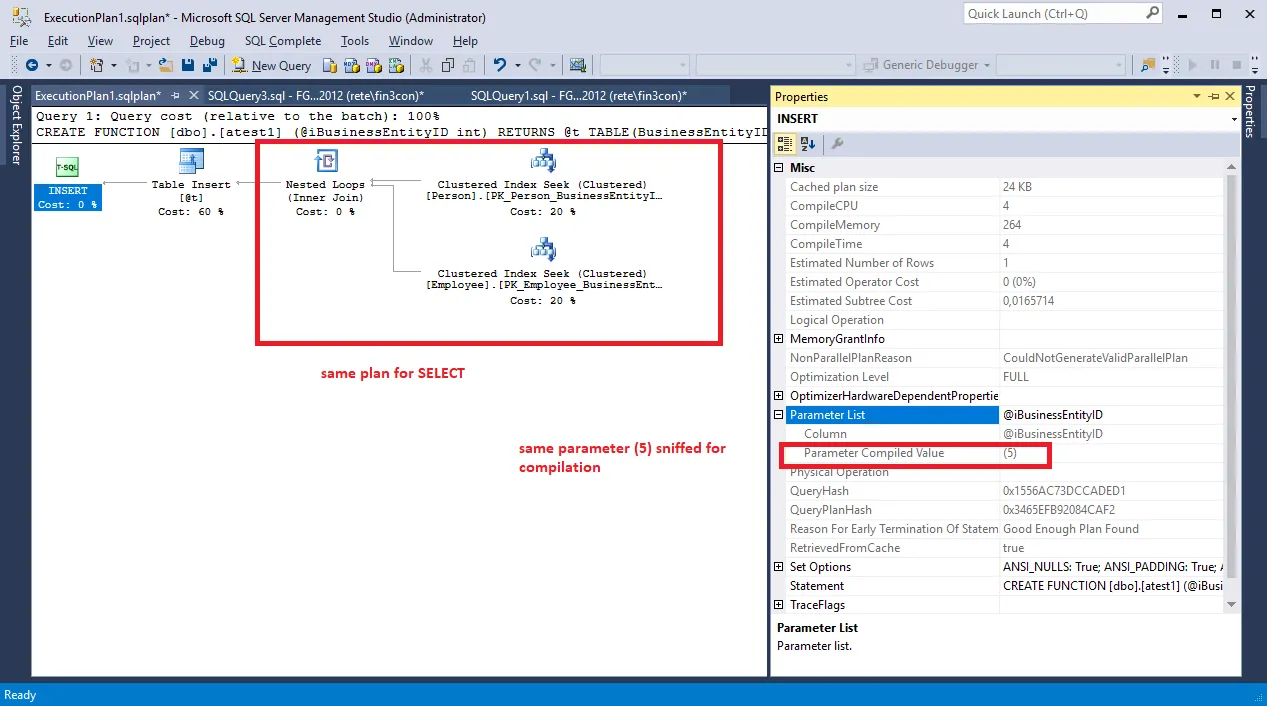Open the Tools menu
1267x706 pixels.
[355, 41]
